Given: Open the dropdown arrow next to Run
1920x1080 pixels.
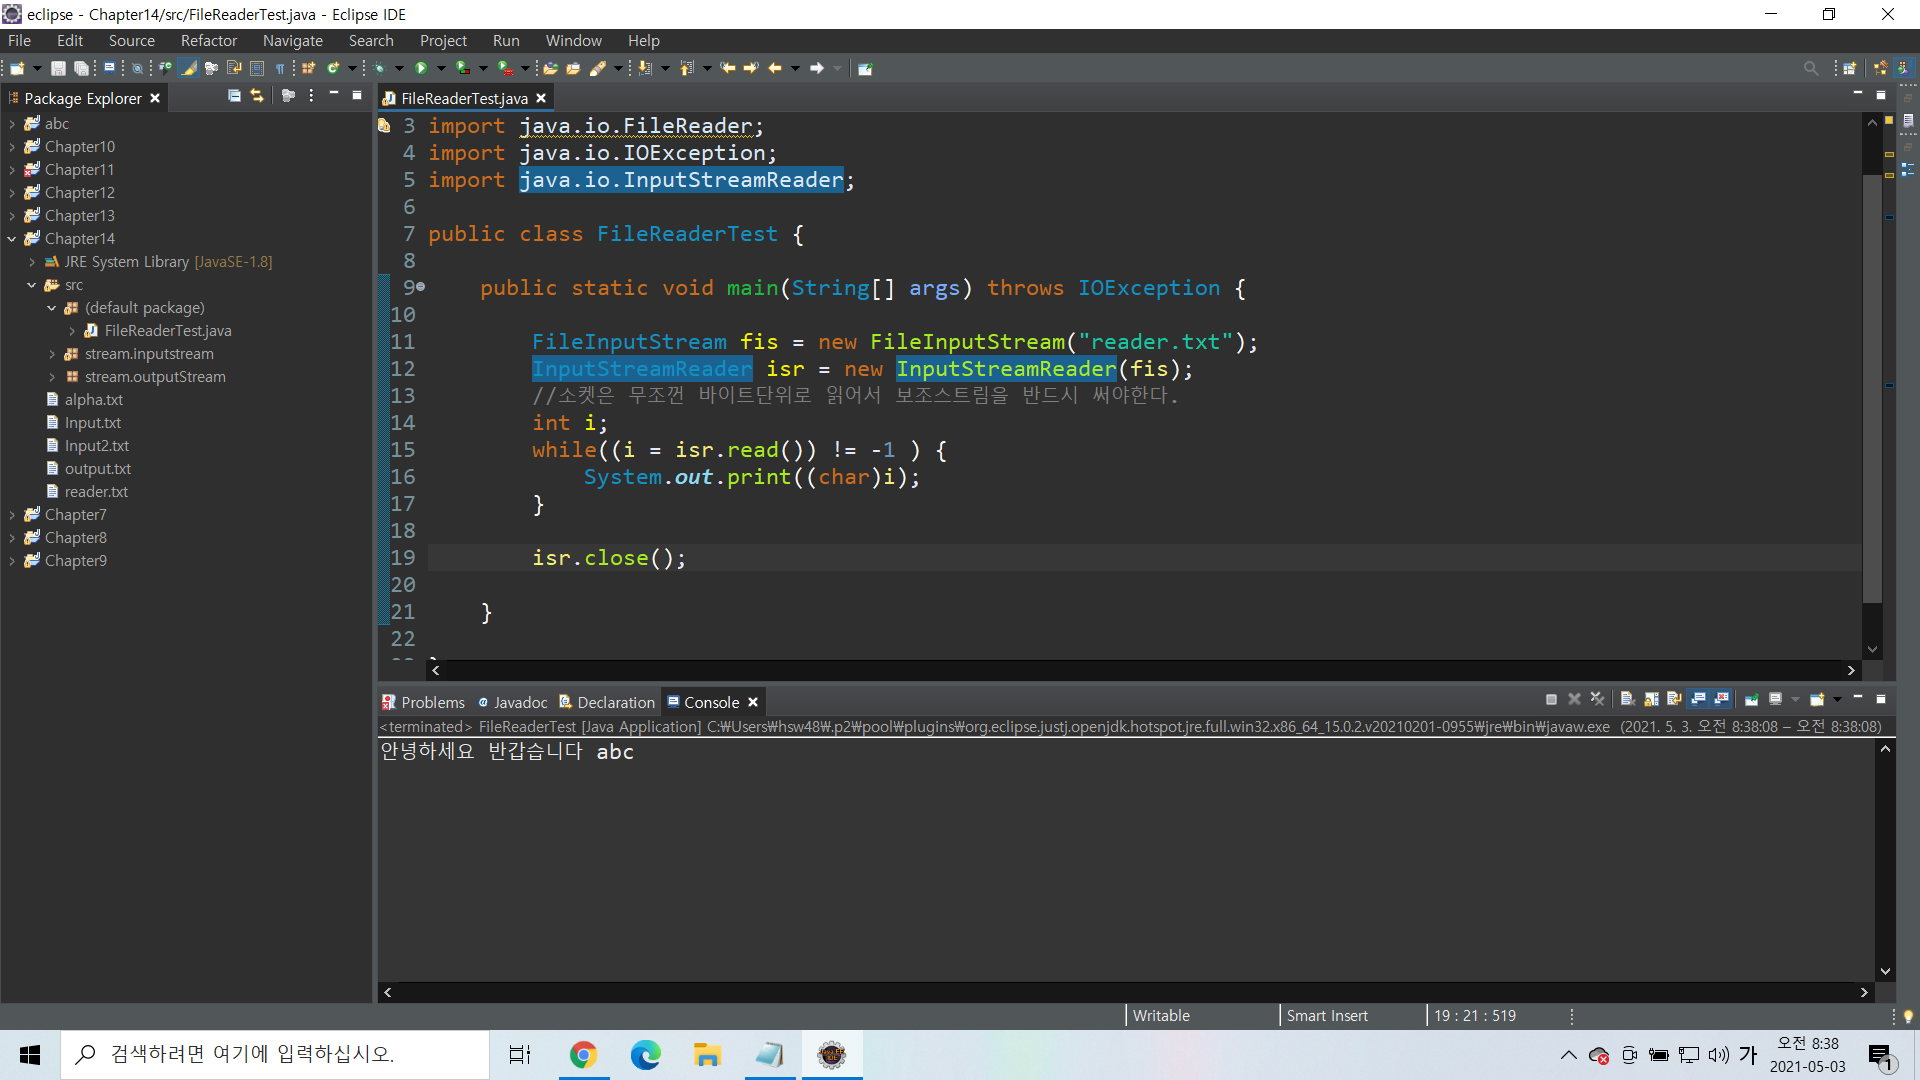Looking at the screenshot, I should click(x=441, y=68).
